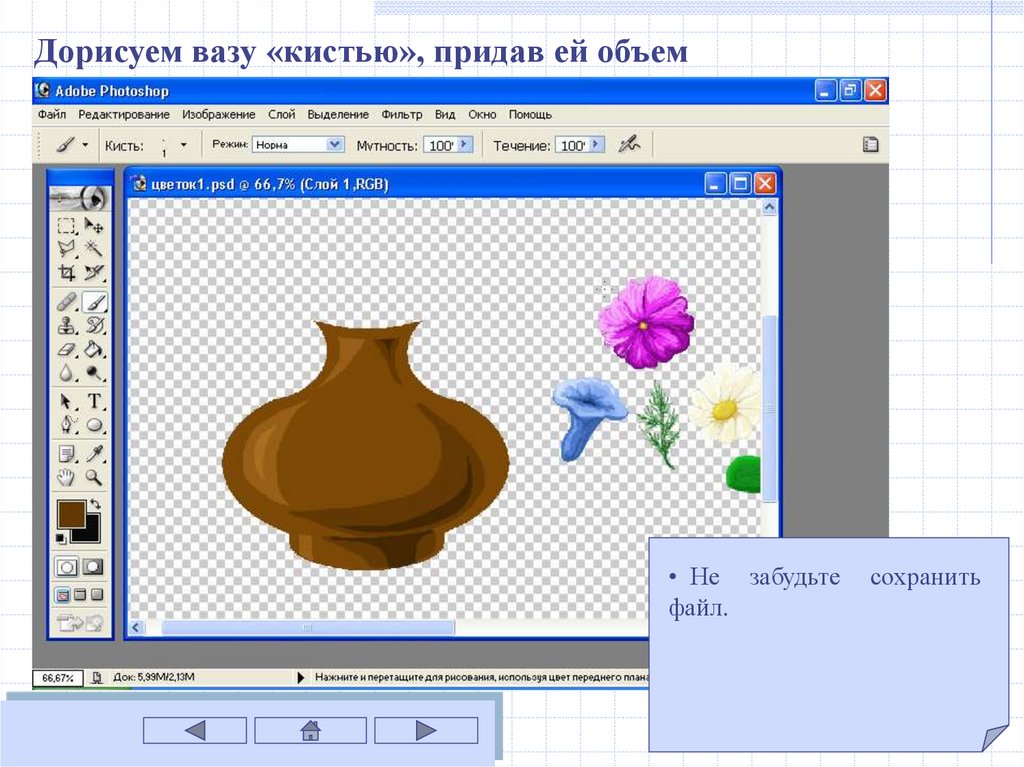This screenshot has width=1024, height=767.
Task: Go to the previous slide arrow
Action: (x=195, y=730)
